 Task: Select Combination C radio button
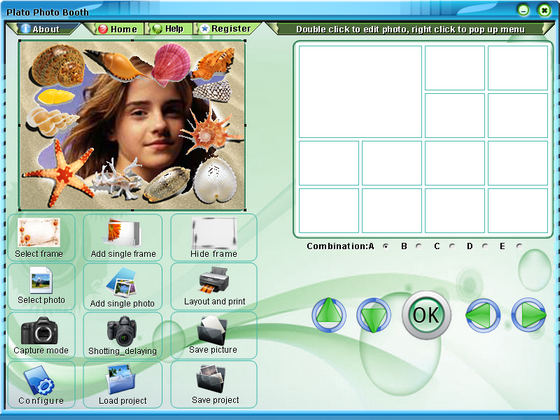tap(452, 246)
